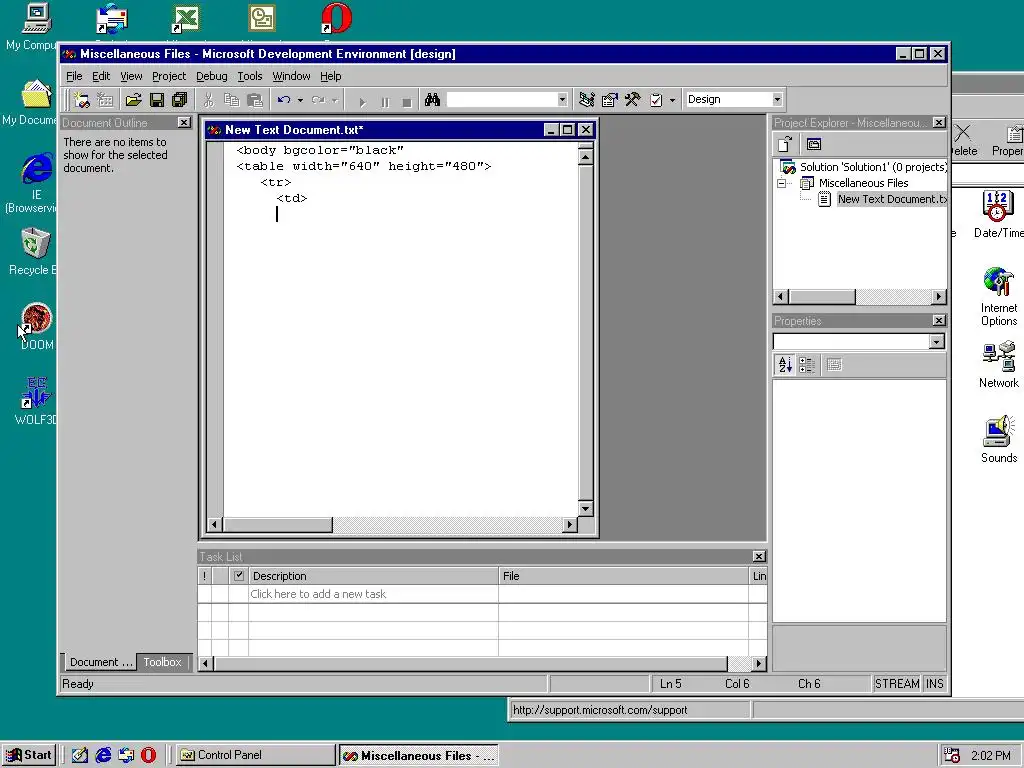Click the Sounds icon in Control Panel
Image resolution: width=1024 pixels, height=768 pixels.
[999, 432]
